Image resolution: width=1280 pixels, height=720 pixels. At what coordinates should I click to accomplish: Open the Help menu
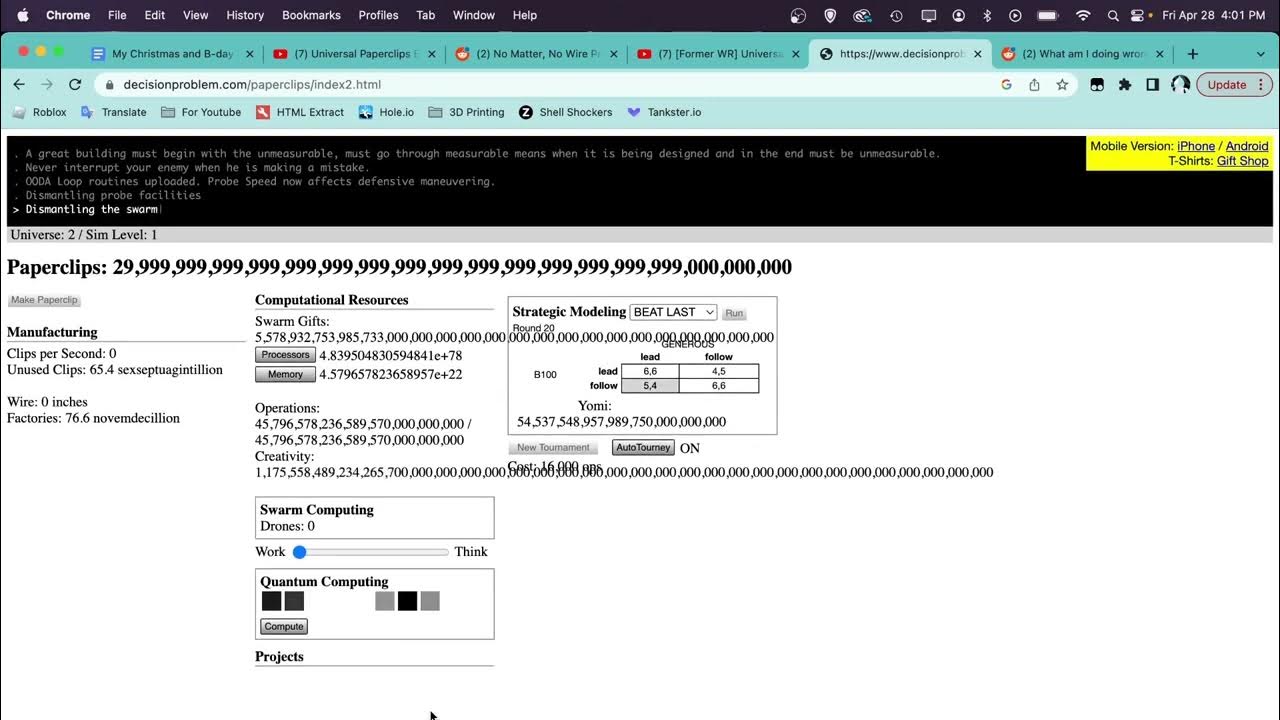click(x=525, y=15)
